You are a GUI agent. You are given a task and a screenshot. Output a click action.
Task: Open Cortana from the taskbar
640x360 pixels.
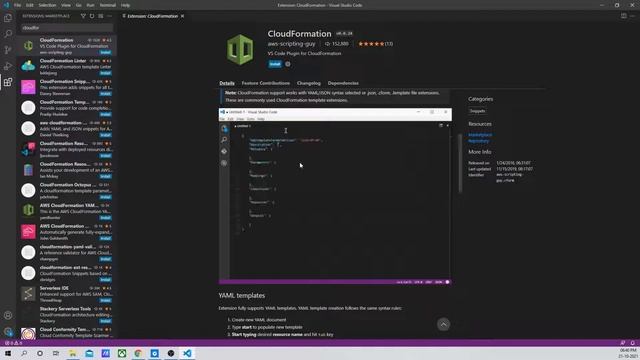(x=40, y=353)
